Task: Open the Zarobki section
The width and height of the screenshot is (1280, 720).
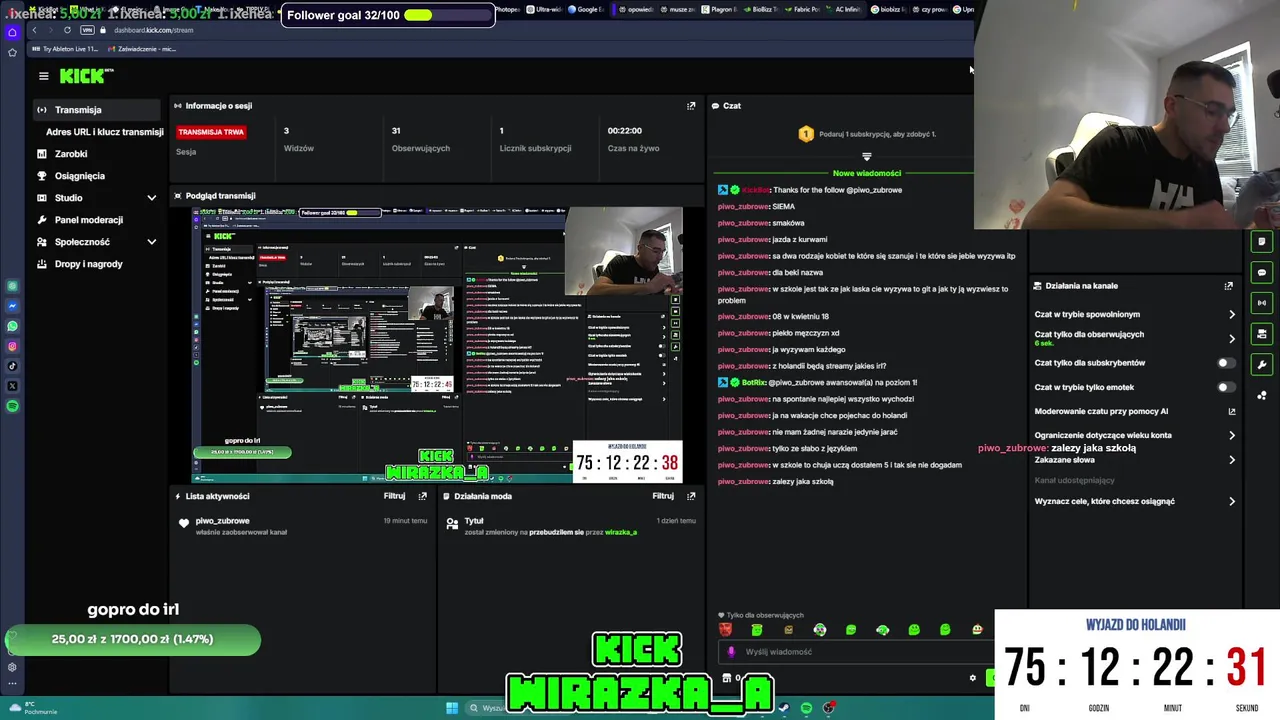Action: pyautogui.click(x=71, y=154)
